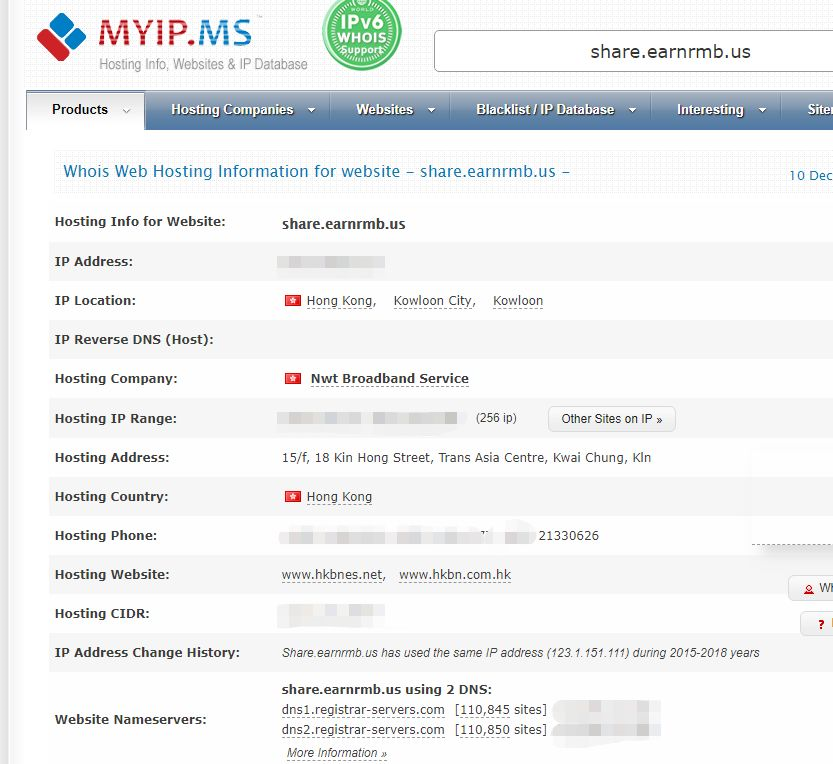Click the Other Sites on IP button
The height and width of the screenshot is (764, 833).
tap(612, 419)
